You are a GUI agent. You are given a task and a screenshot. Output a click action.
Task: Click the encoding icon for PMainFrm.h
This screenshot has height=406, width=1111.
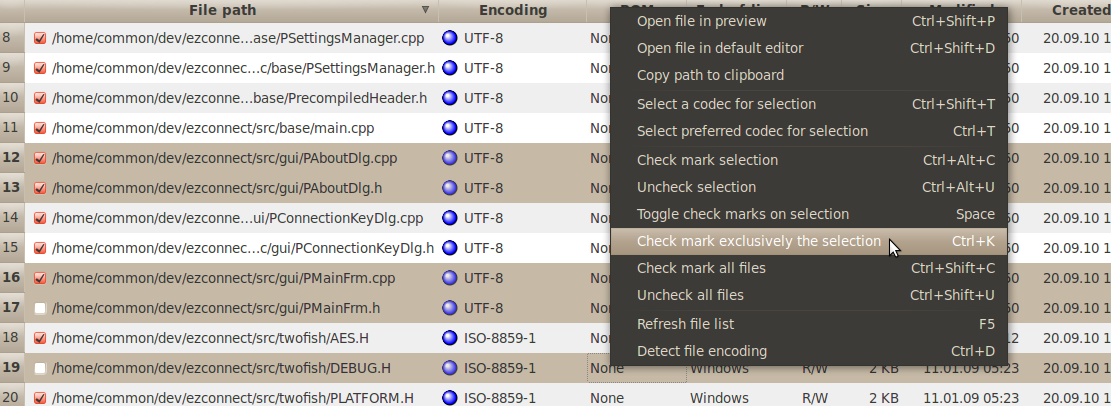(x=450, y=308)
